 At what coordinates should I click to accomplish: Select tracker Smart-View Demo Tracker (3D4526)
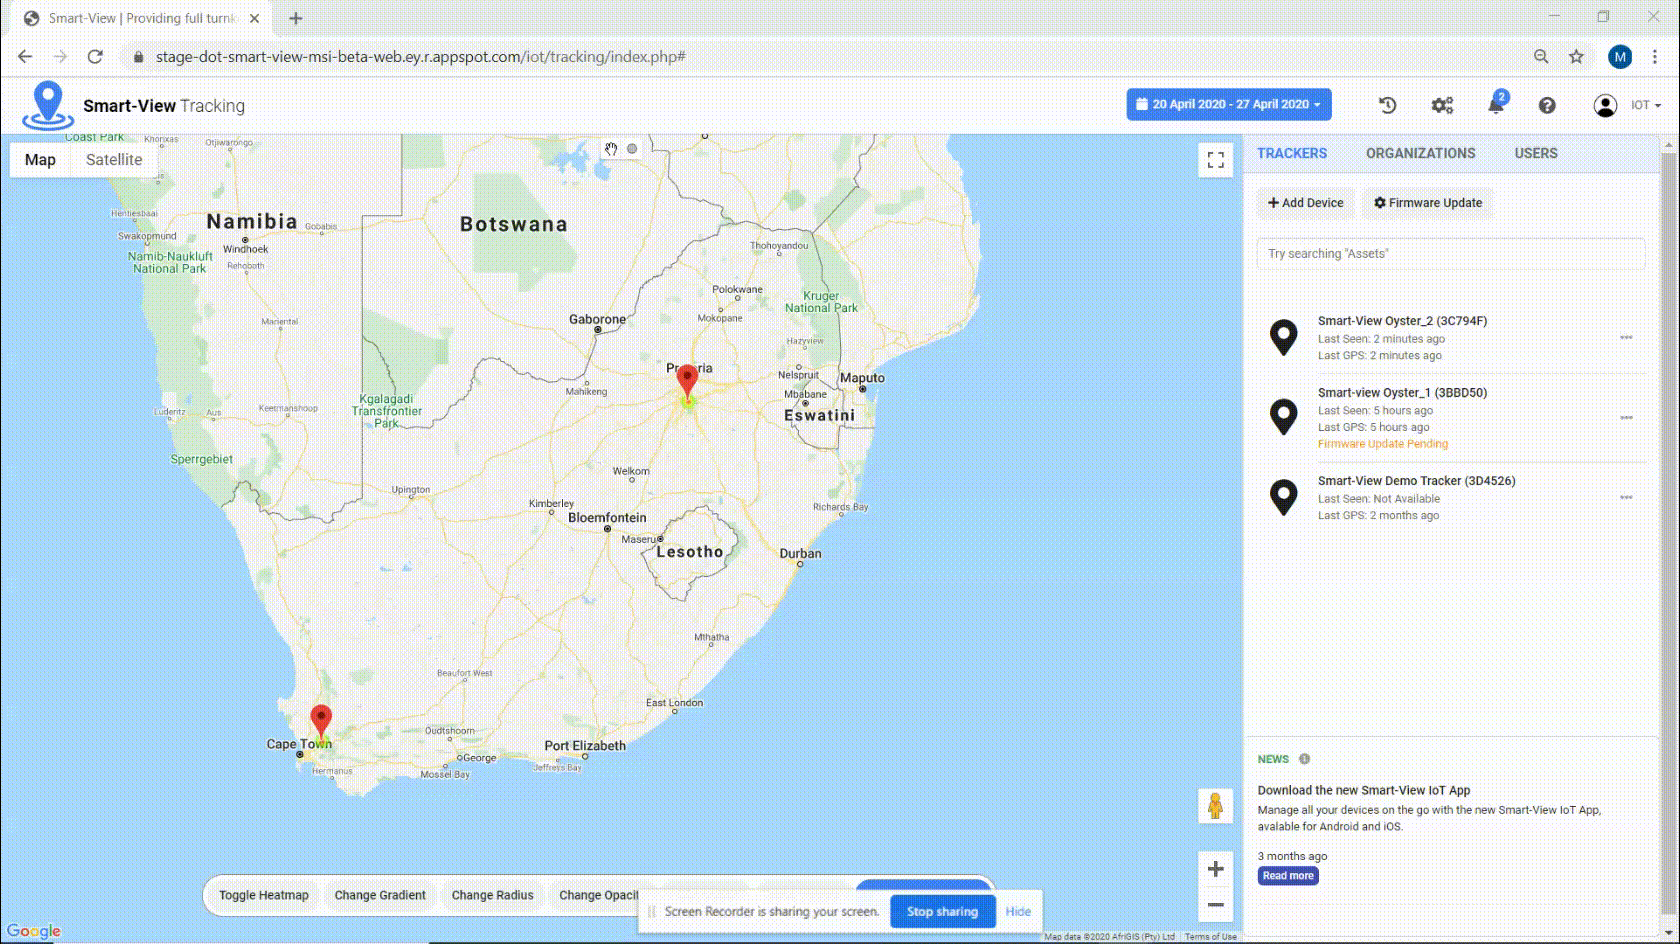pos(1416,481)
